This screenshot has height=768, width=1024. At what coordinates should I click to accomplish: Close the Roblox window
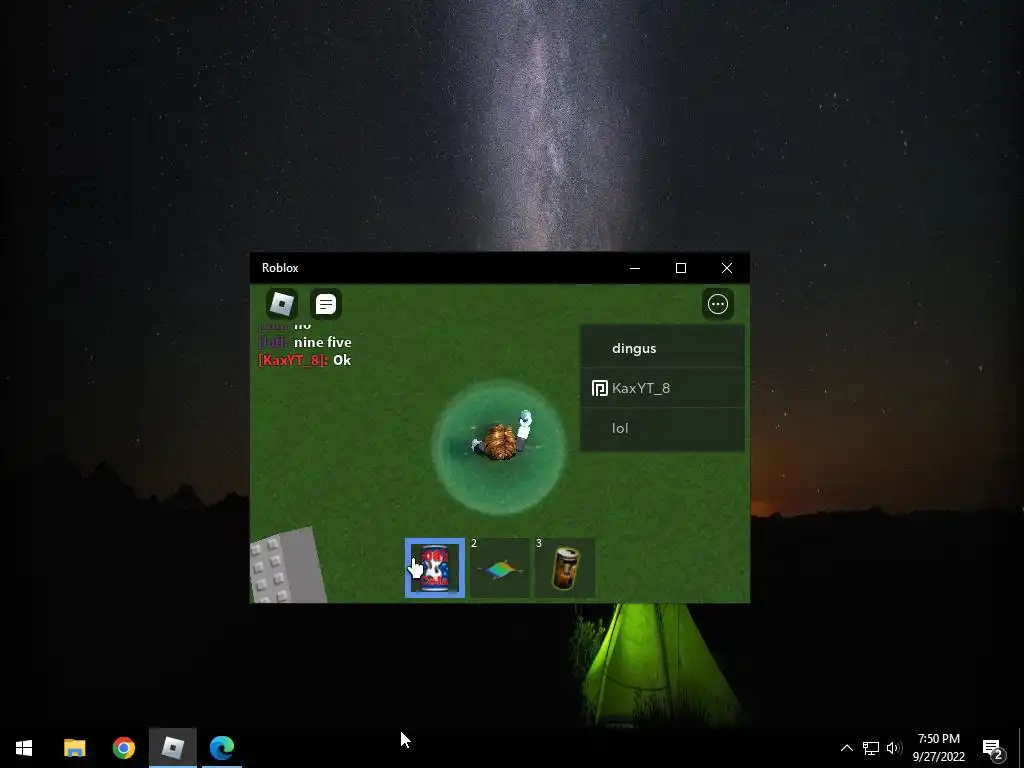coord(727,268)
